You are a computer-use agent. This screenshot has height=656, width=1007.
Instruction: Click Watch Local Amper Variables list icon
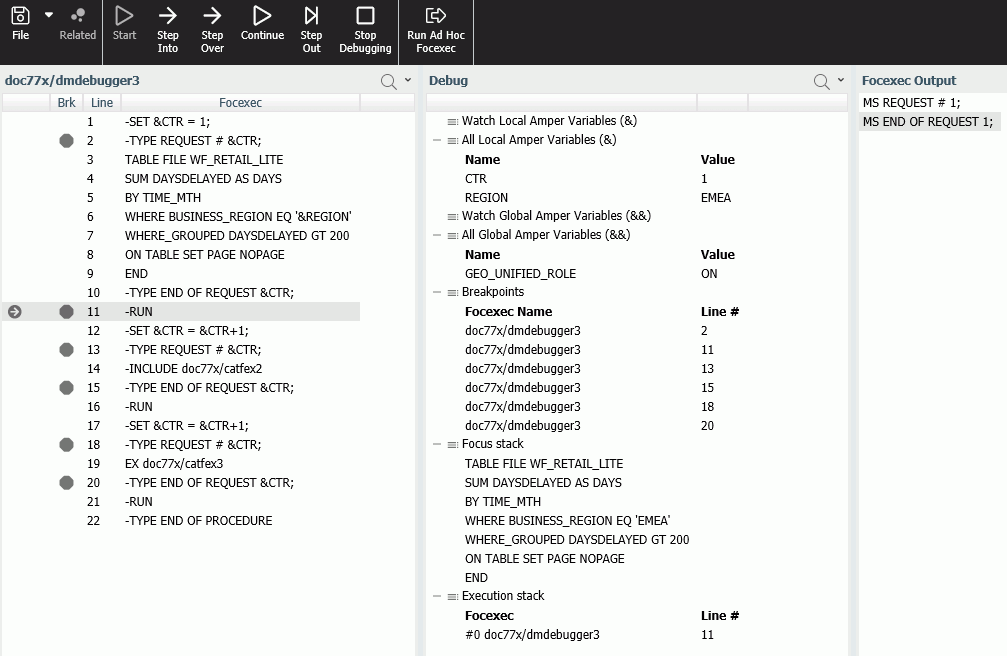453,121
